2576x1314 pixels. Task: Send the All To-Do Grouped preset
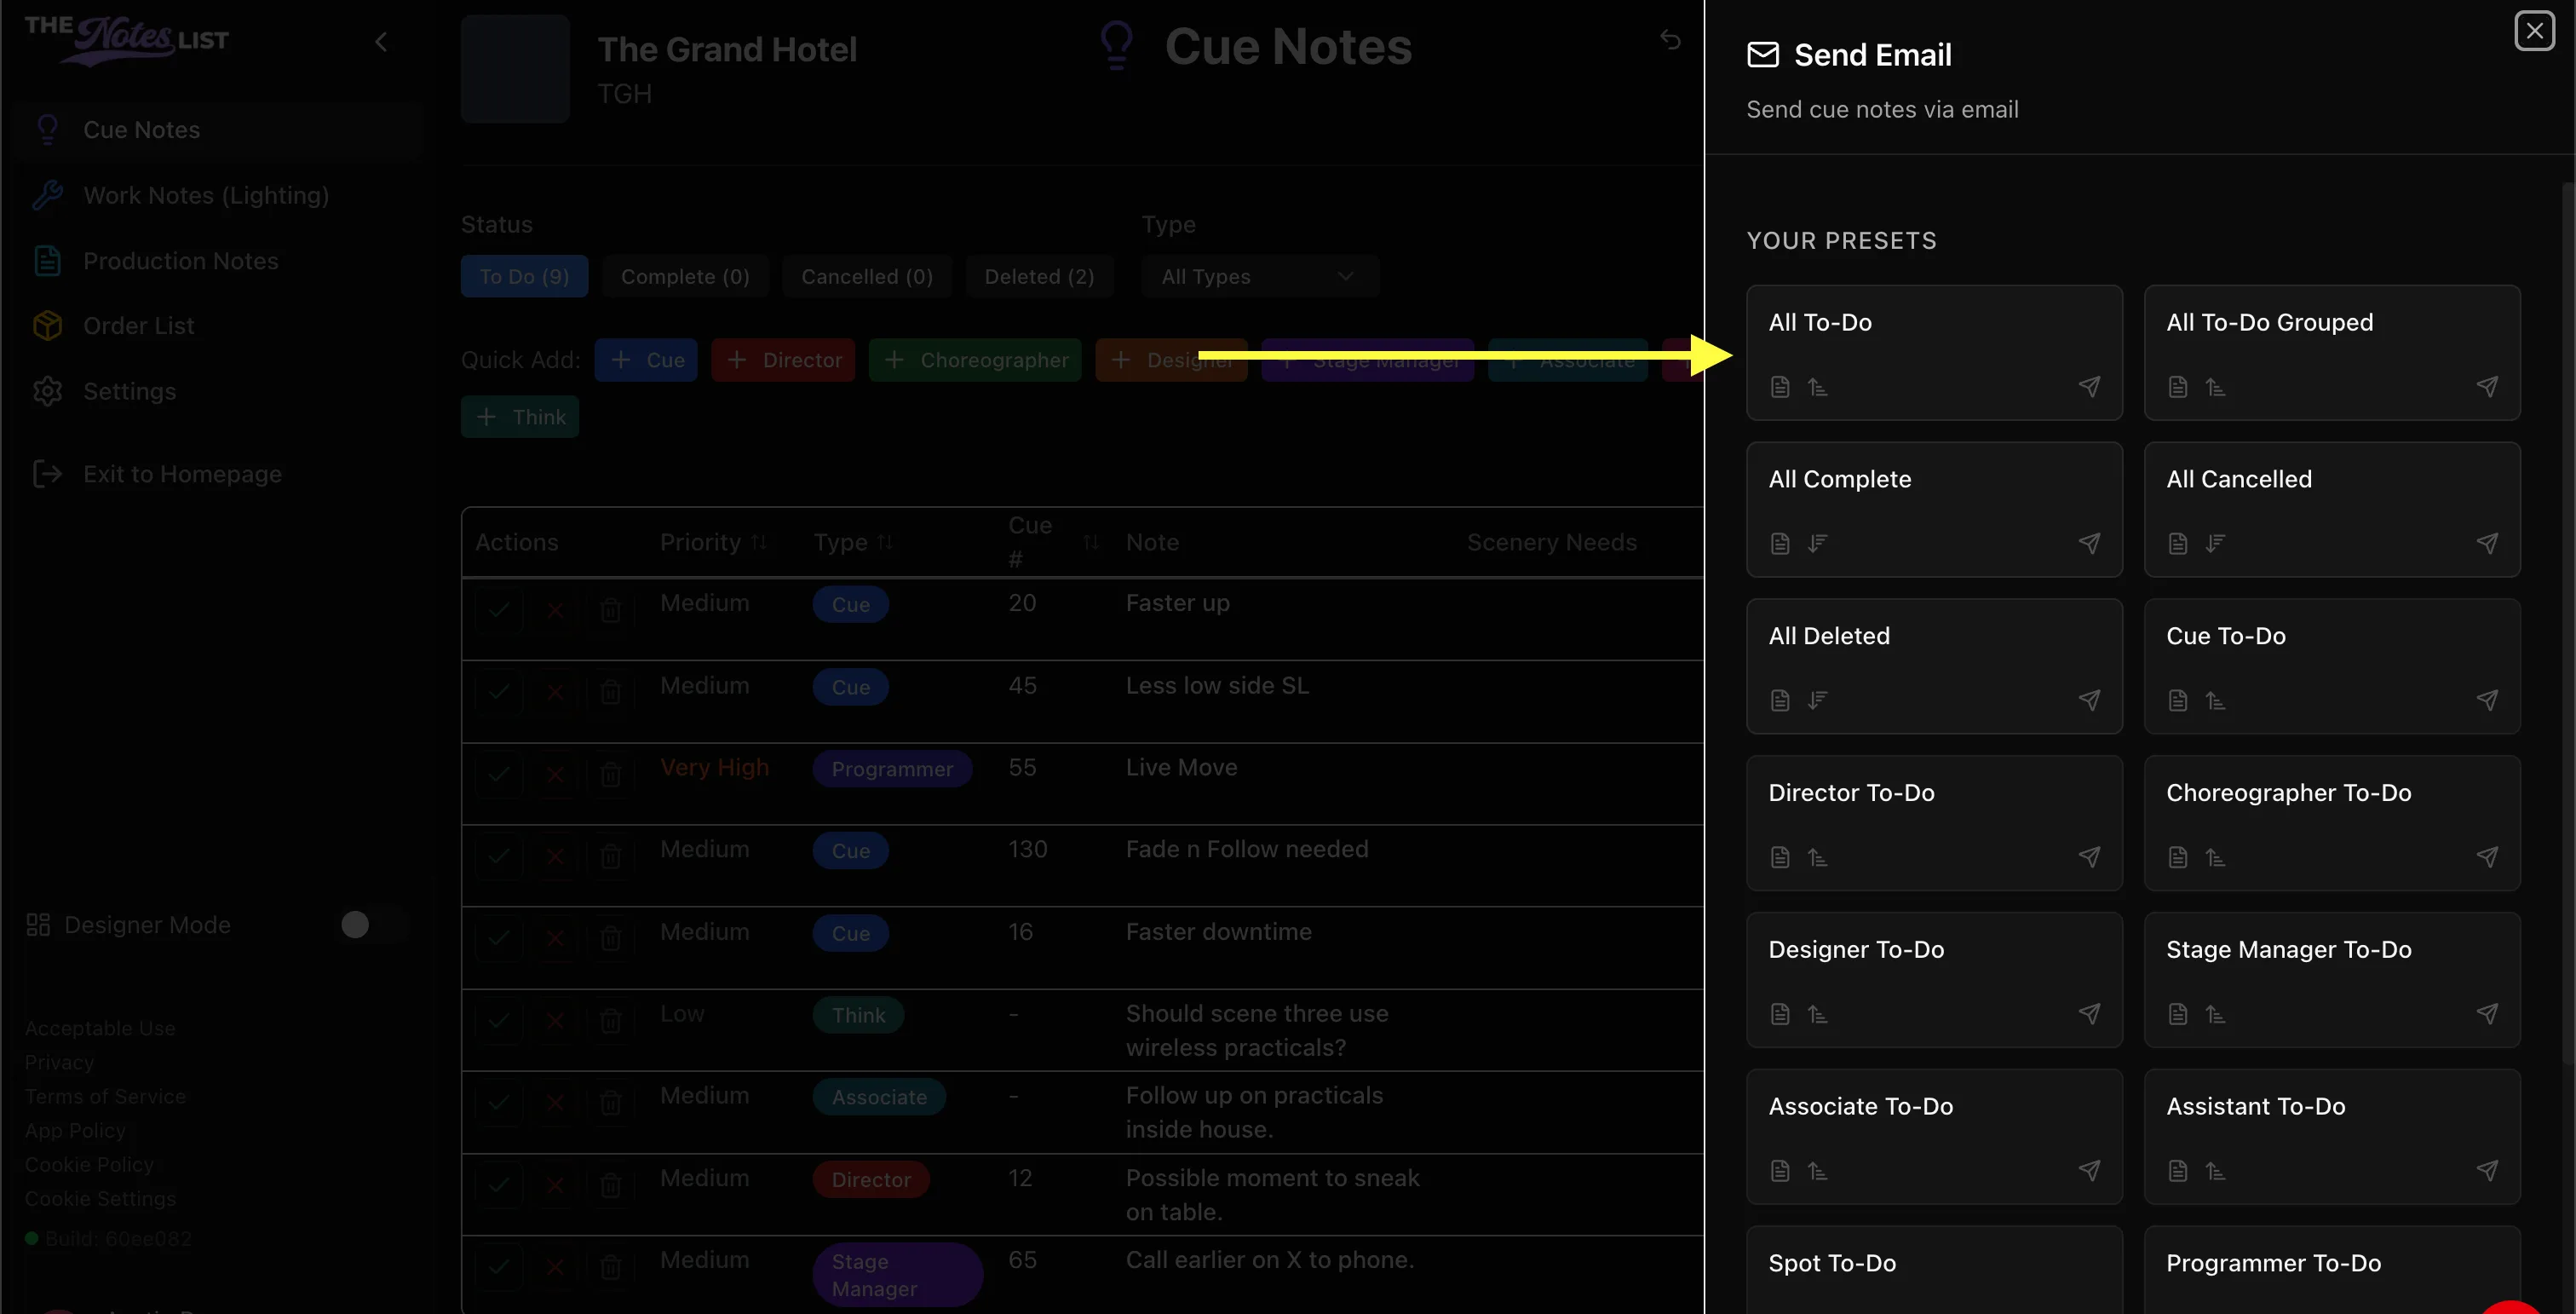pyautogui.click(x=2487, y=387)
